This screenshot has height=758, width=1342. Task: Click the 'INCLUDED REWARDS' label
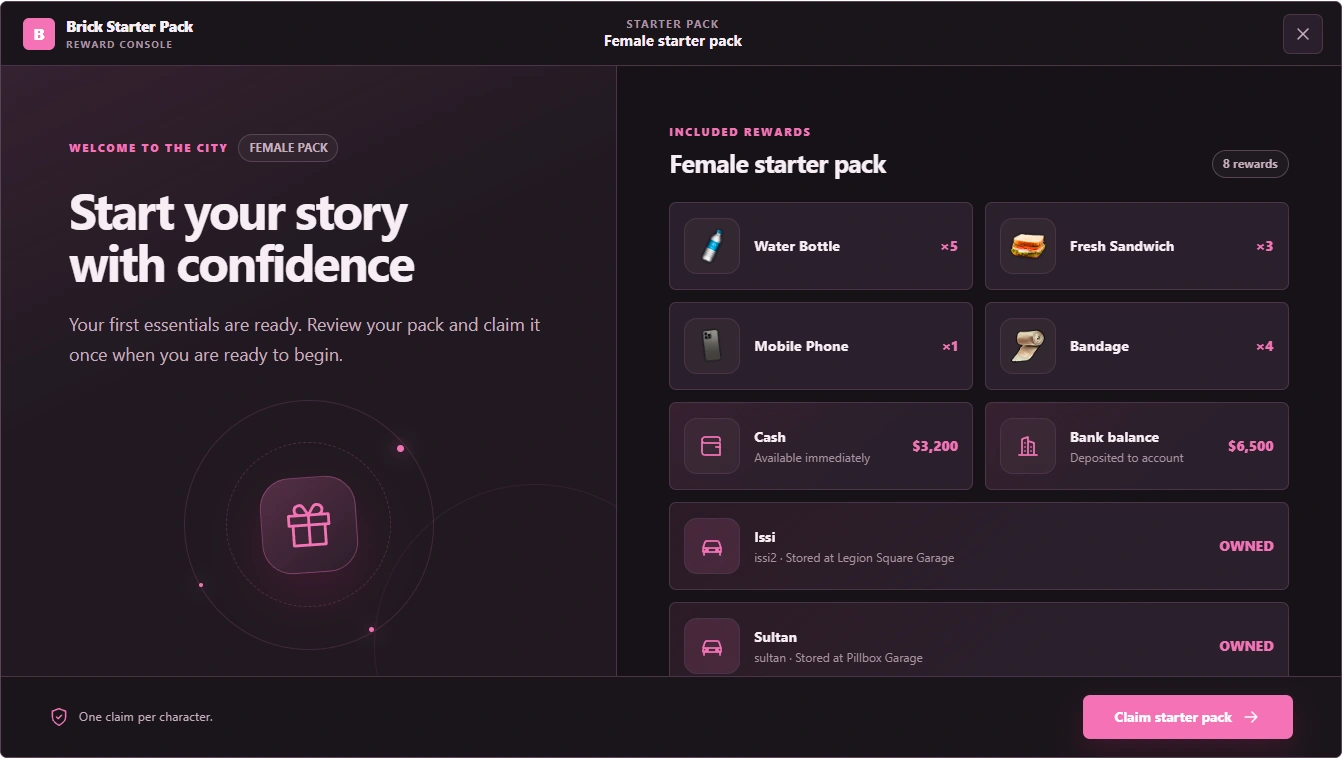(x=740, y=132)
